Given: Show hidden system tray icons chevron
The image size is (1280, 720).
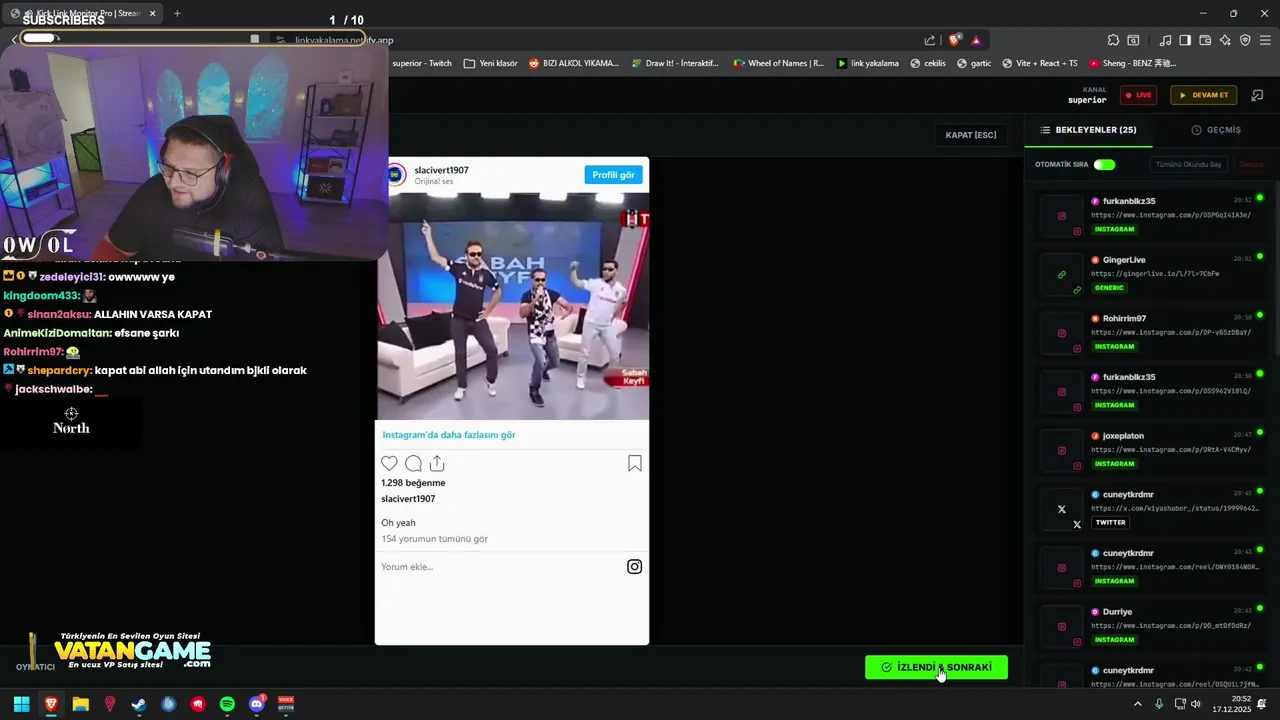Looking at the screenshot, I should (x=1137, y=704).
